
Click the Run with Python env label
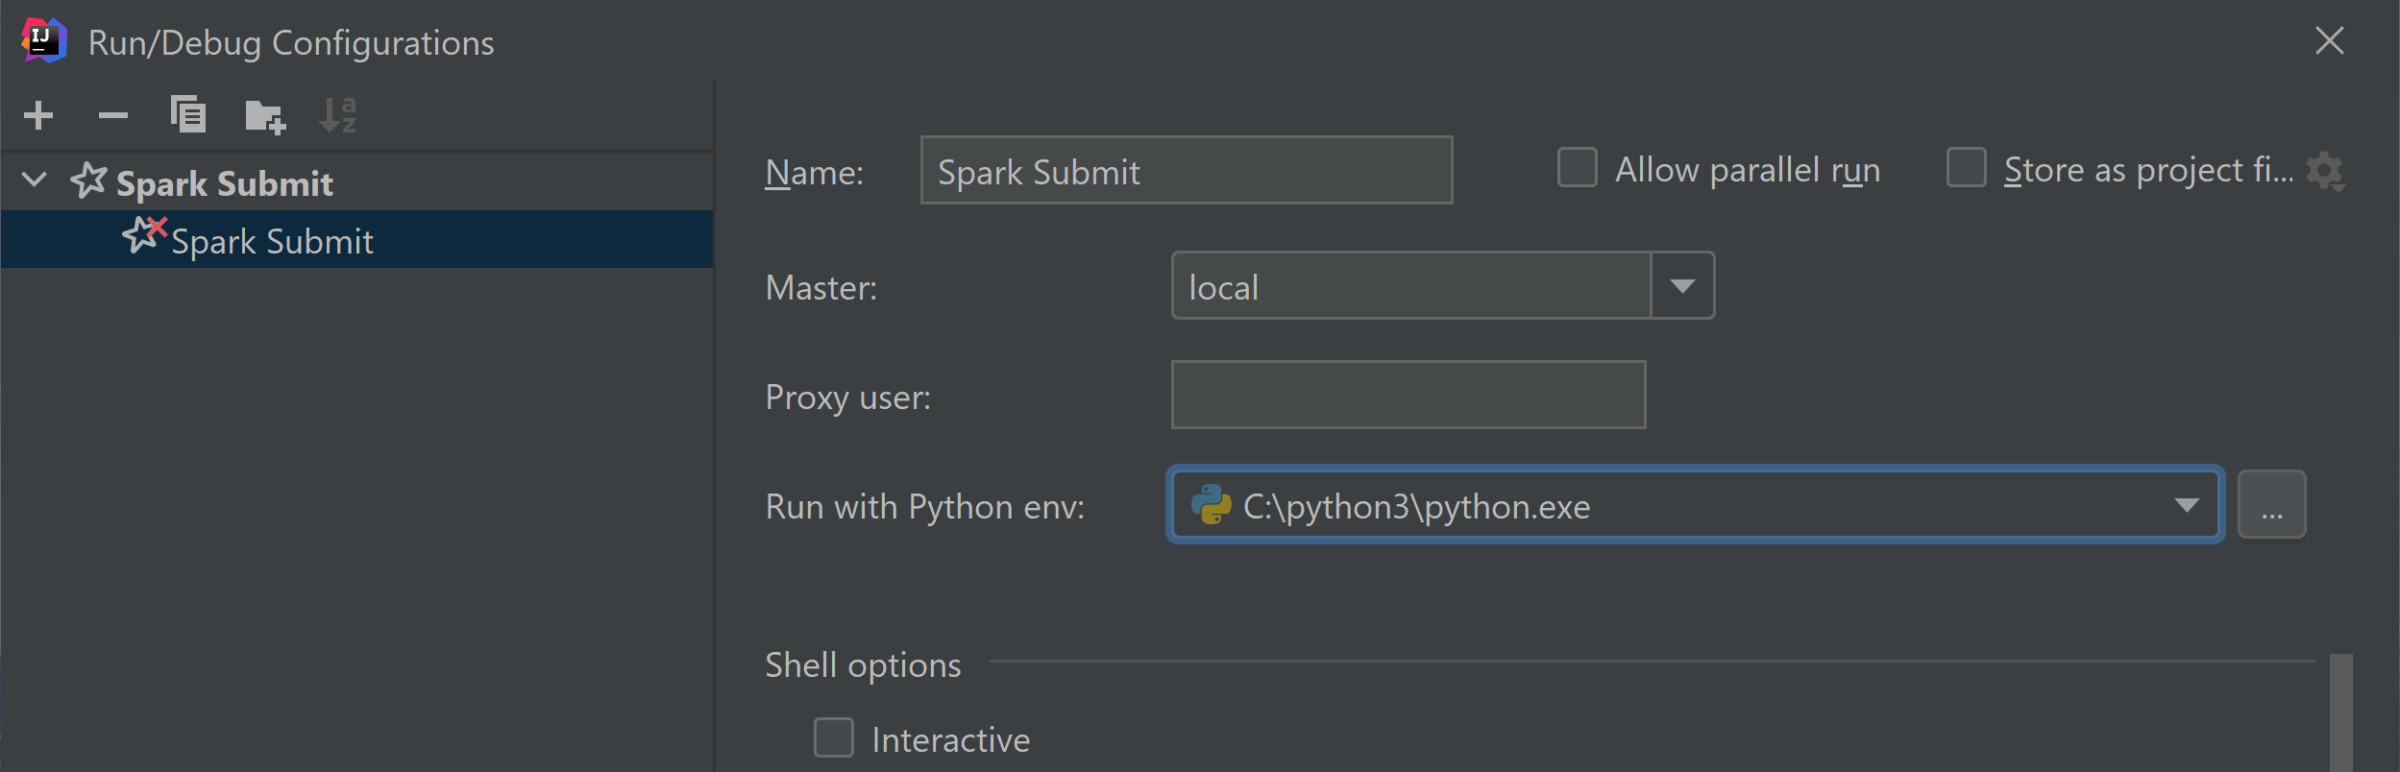pos(925,507)
